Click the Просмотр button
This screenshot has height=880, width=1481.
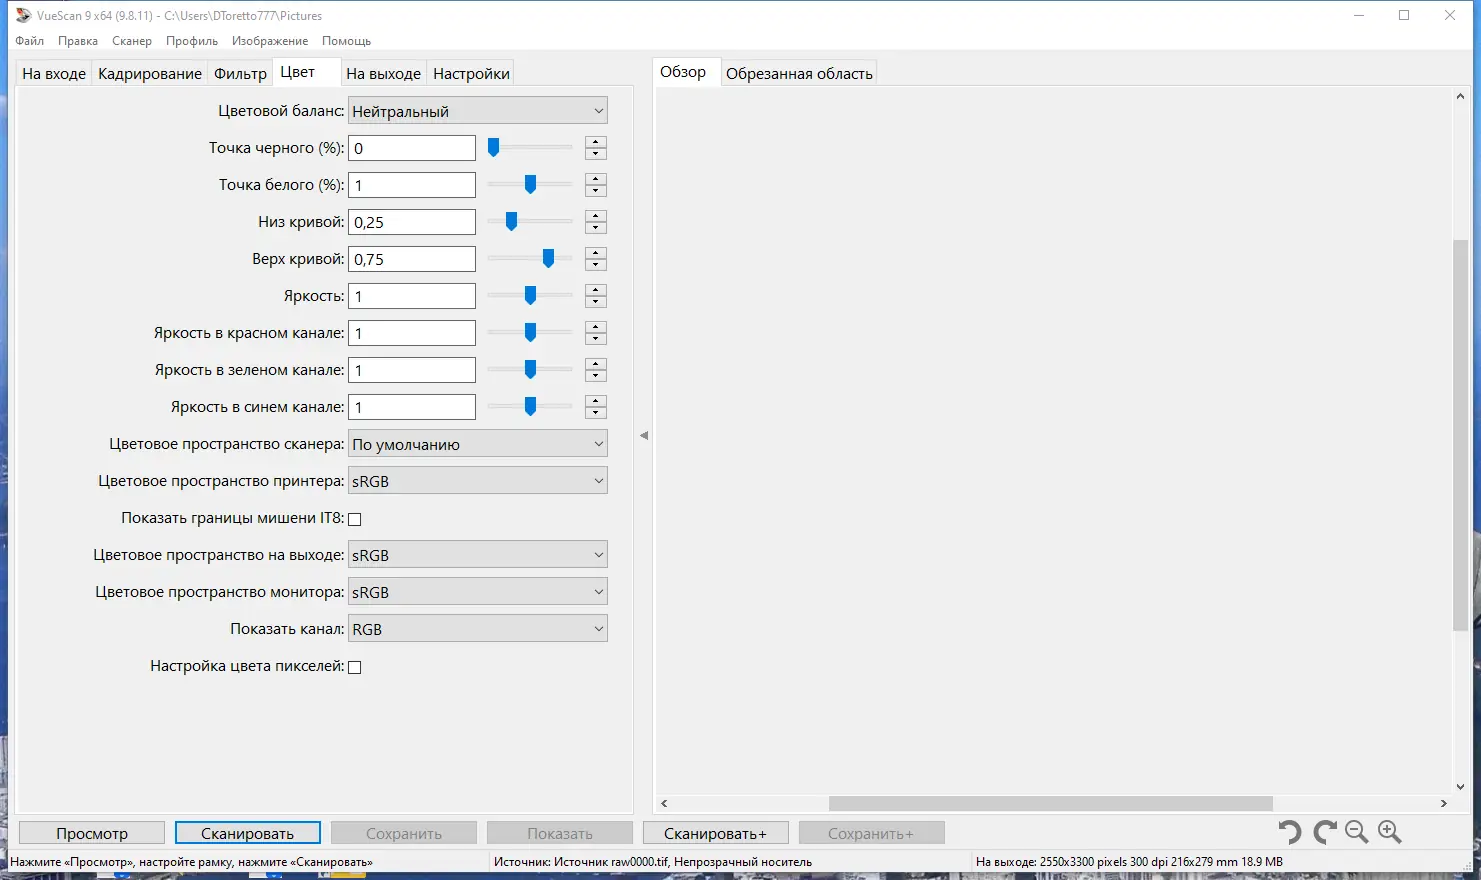click(92, 833)
